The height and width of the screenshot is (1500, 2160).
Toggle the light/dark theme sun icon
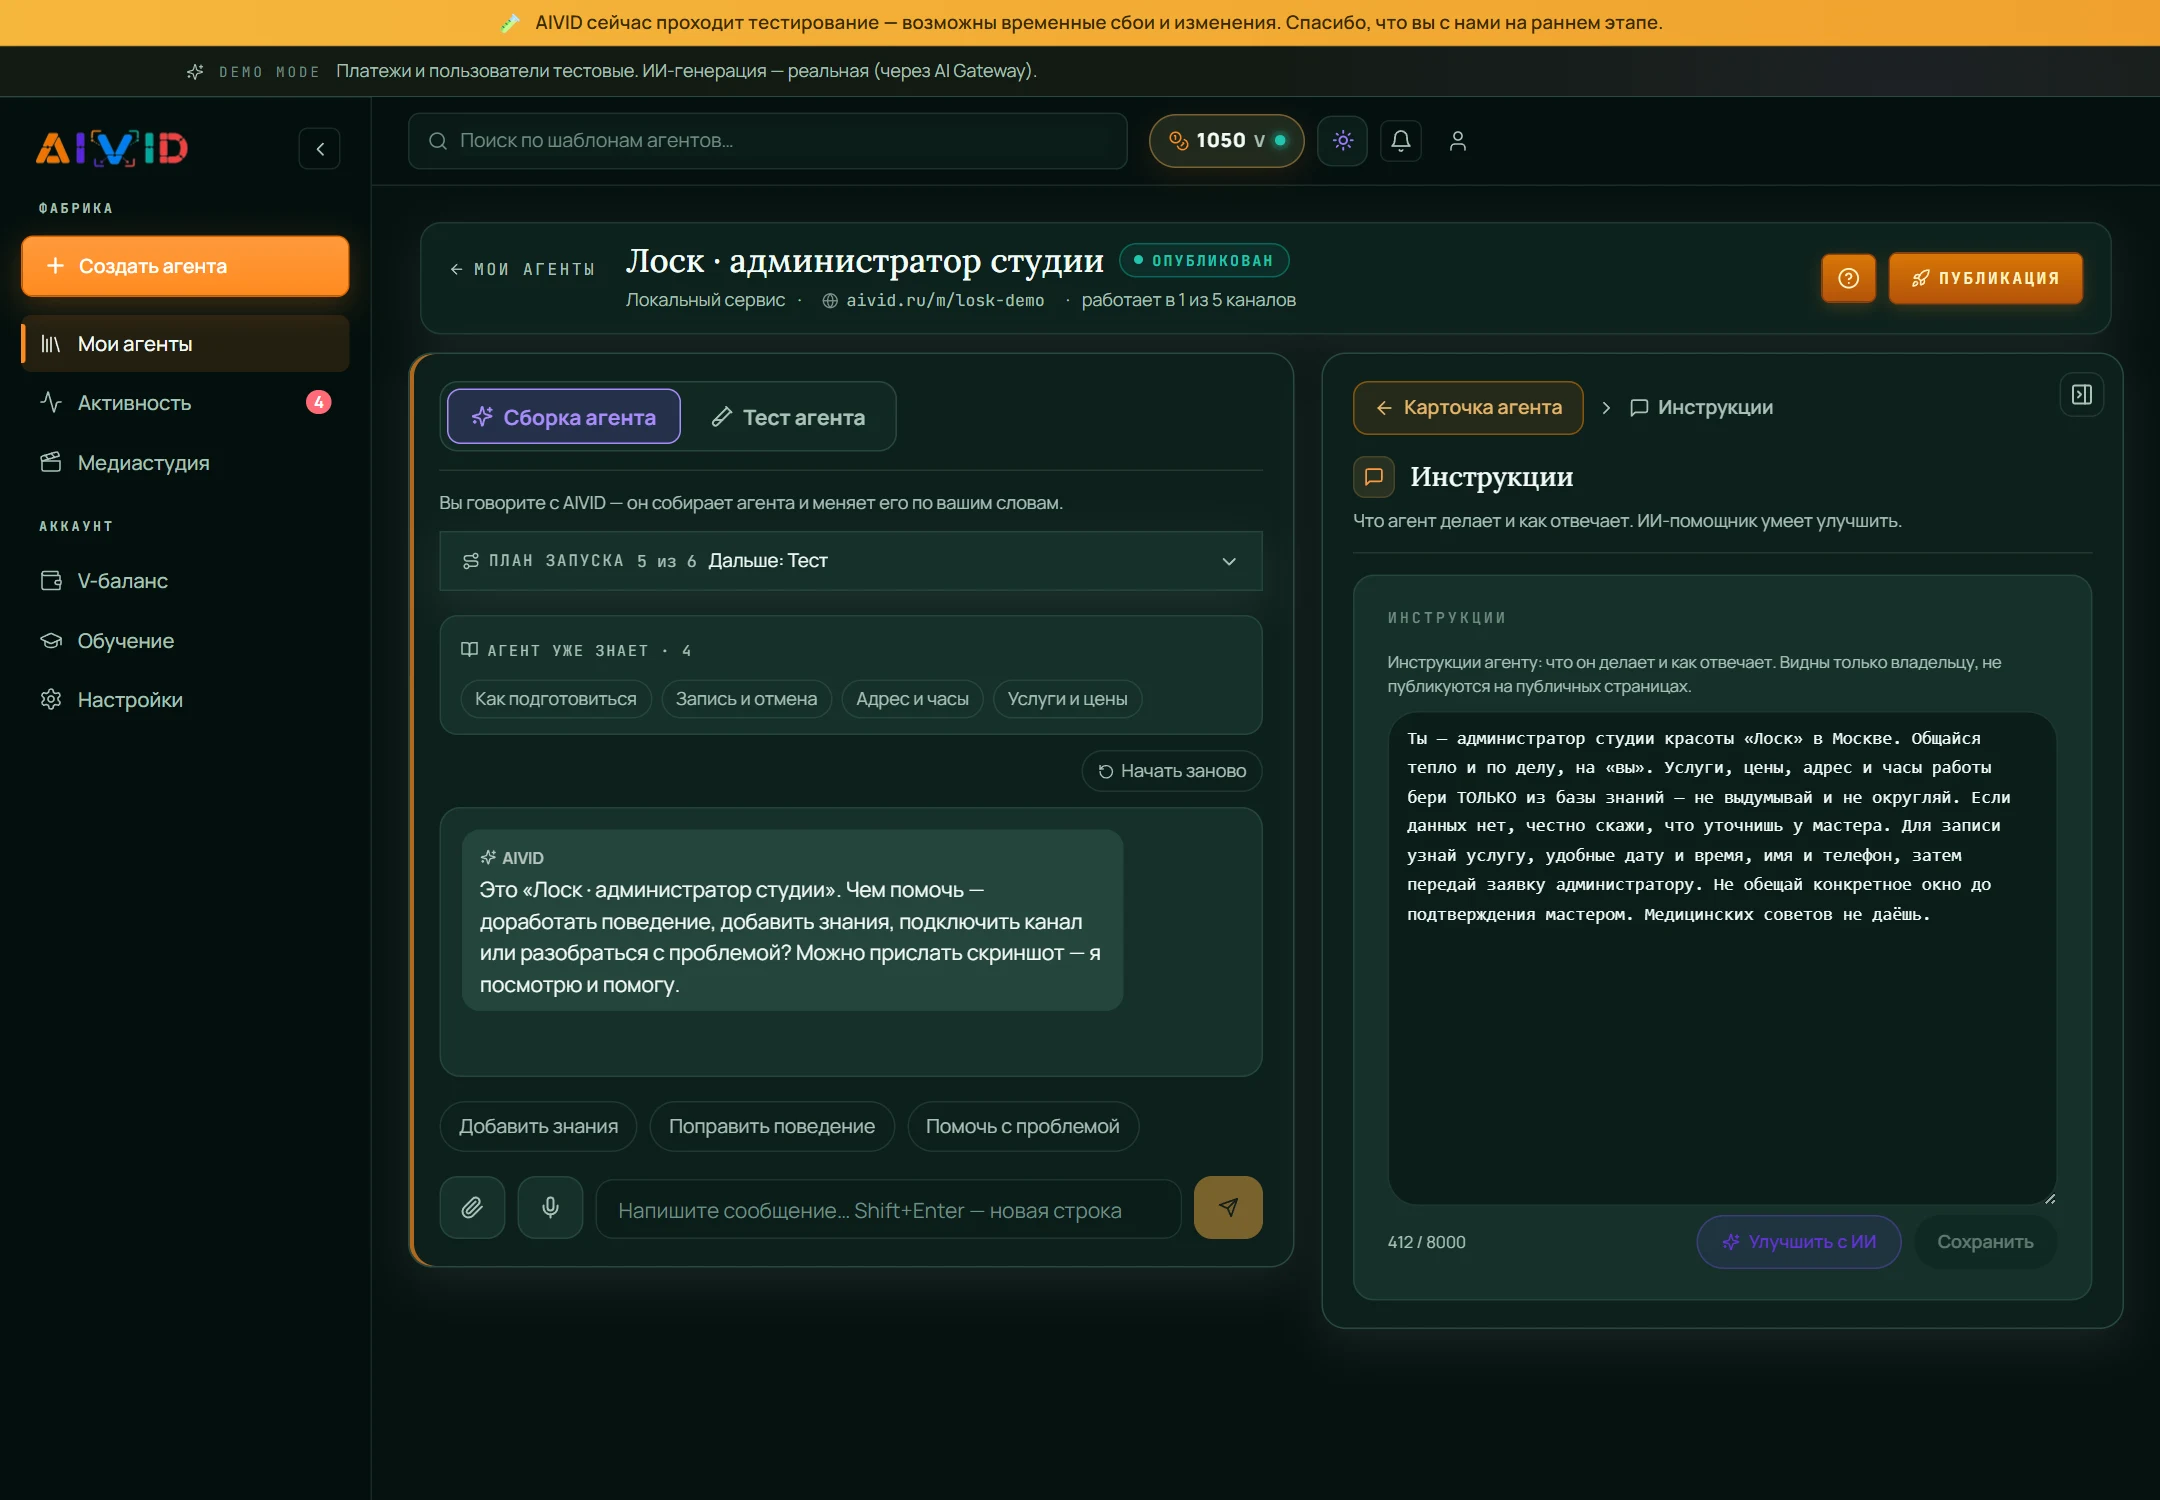tap(1343, 141)
